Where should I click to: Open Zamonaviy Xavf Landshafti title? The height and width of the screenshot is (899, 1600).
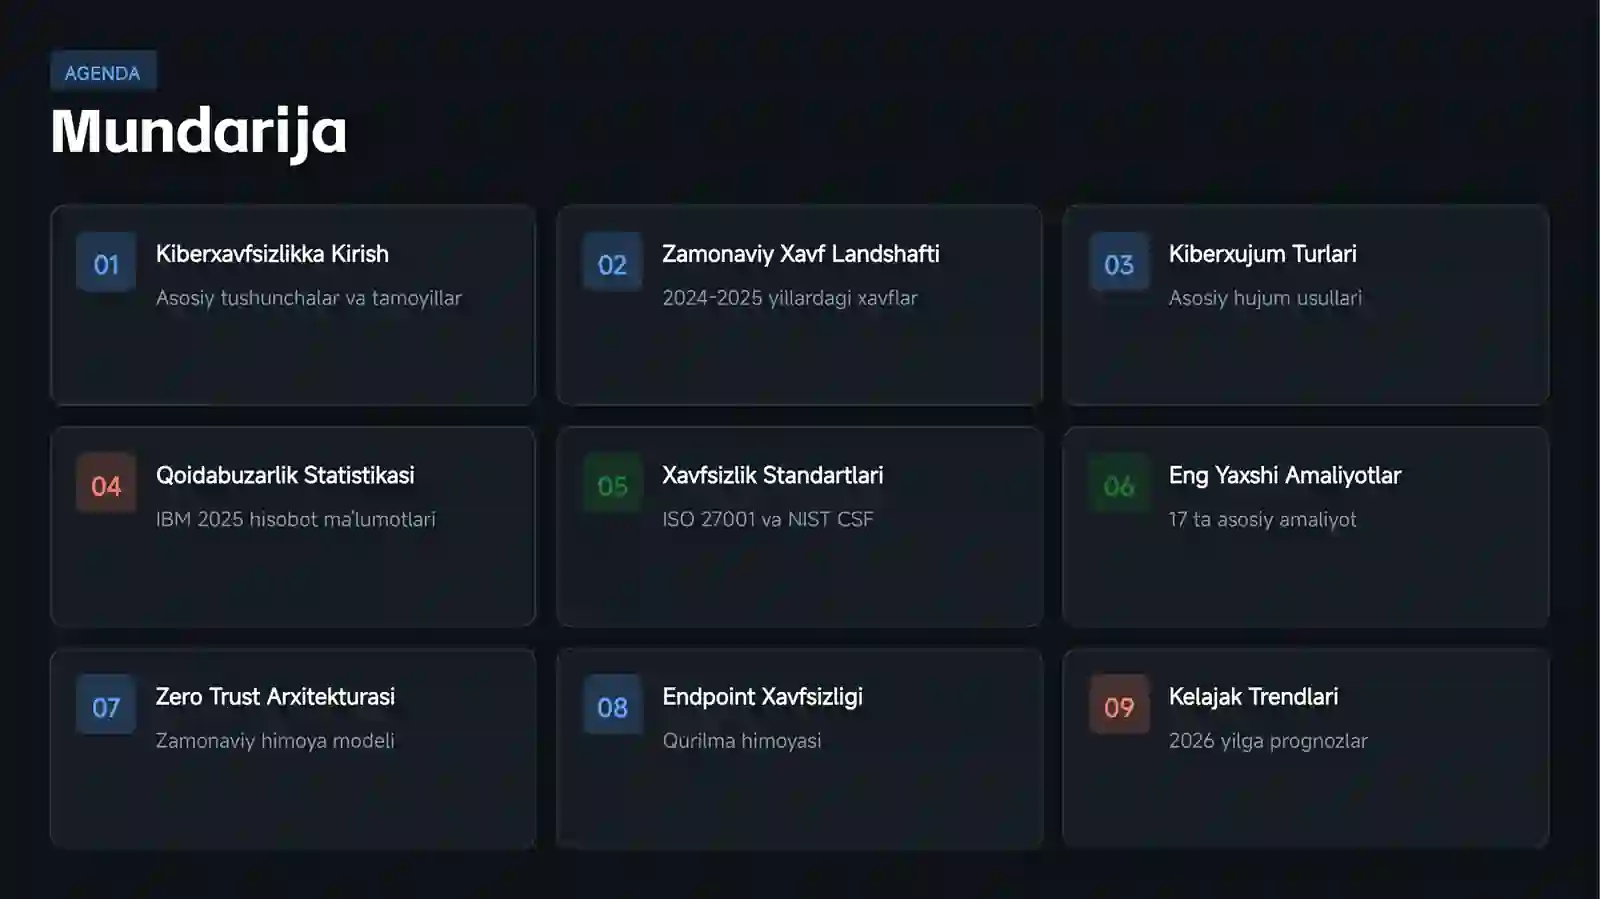[x=800, y=254]
